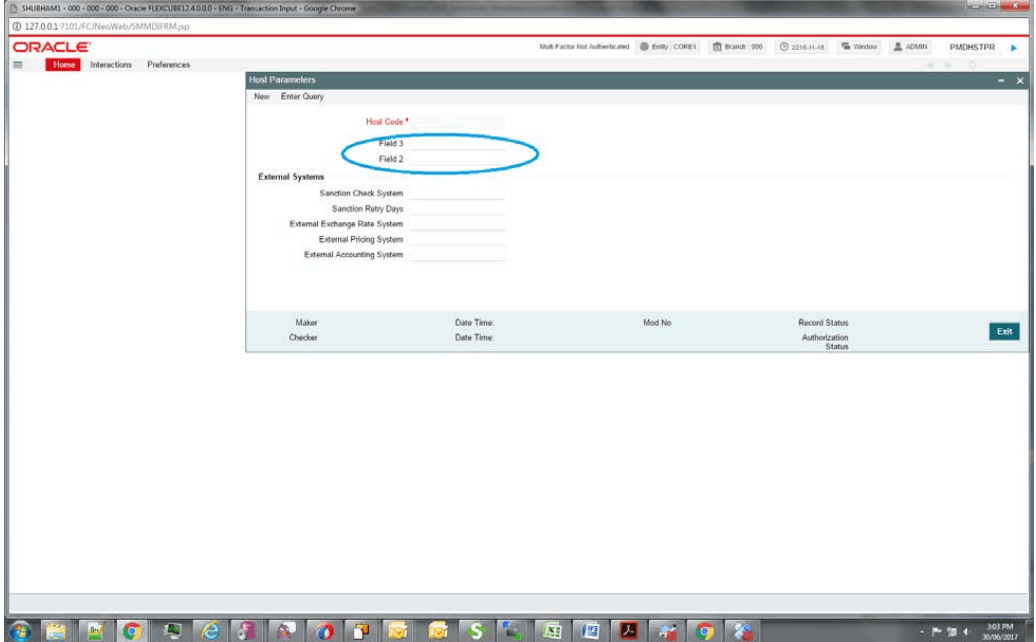1036x642 pixels.
Task: Click the taskbar clock showing 3:03 PM
Action: pos(999,631)
